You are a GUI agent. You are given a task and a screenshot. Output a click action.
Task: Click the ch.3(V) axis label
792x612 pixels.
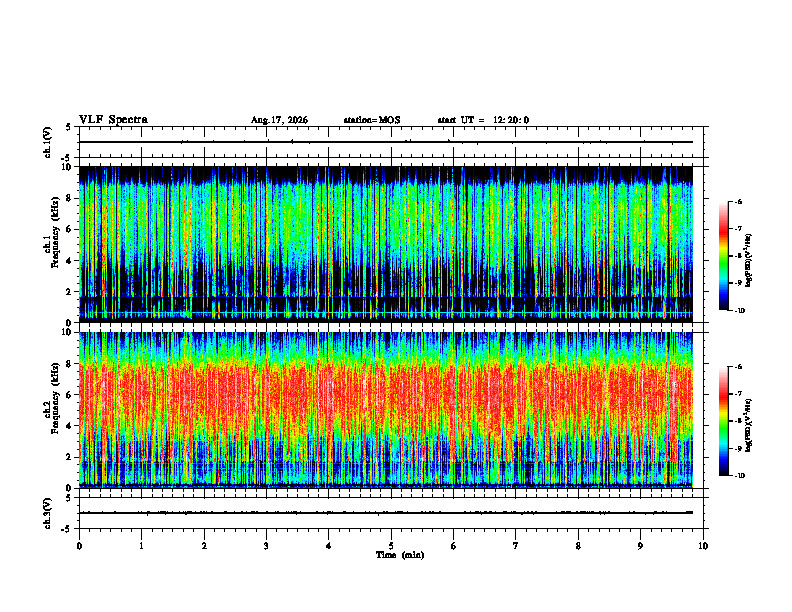tap(48, 513)
